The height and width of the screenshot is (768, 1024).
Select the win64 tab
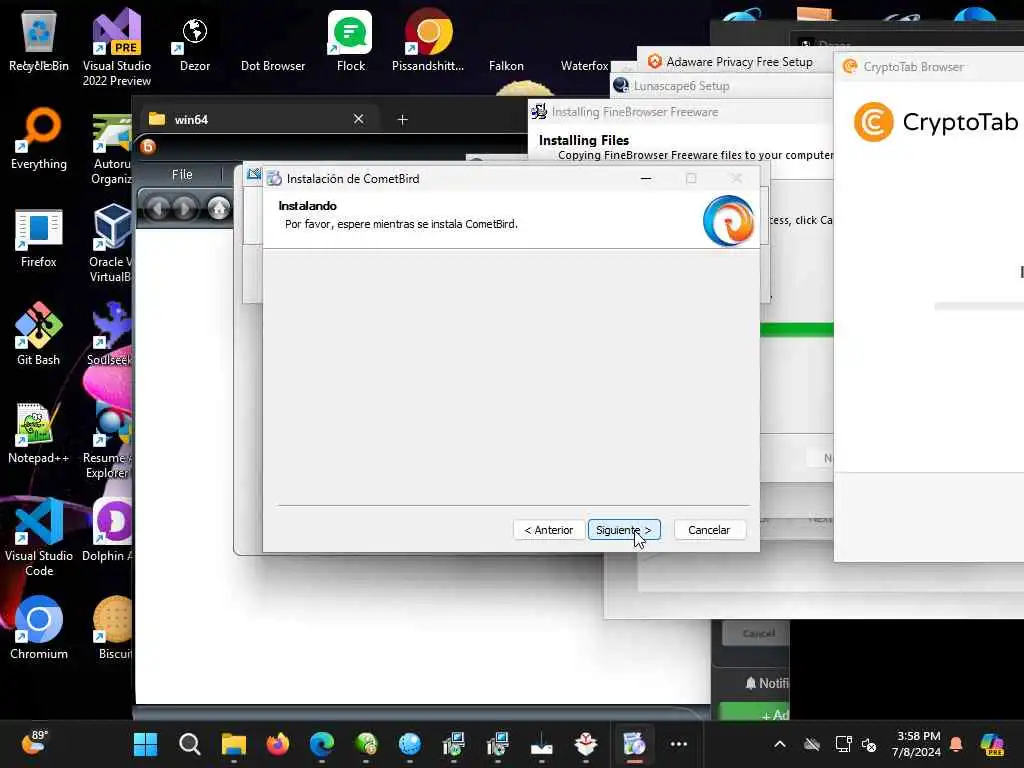[x=258, y=120]
